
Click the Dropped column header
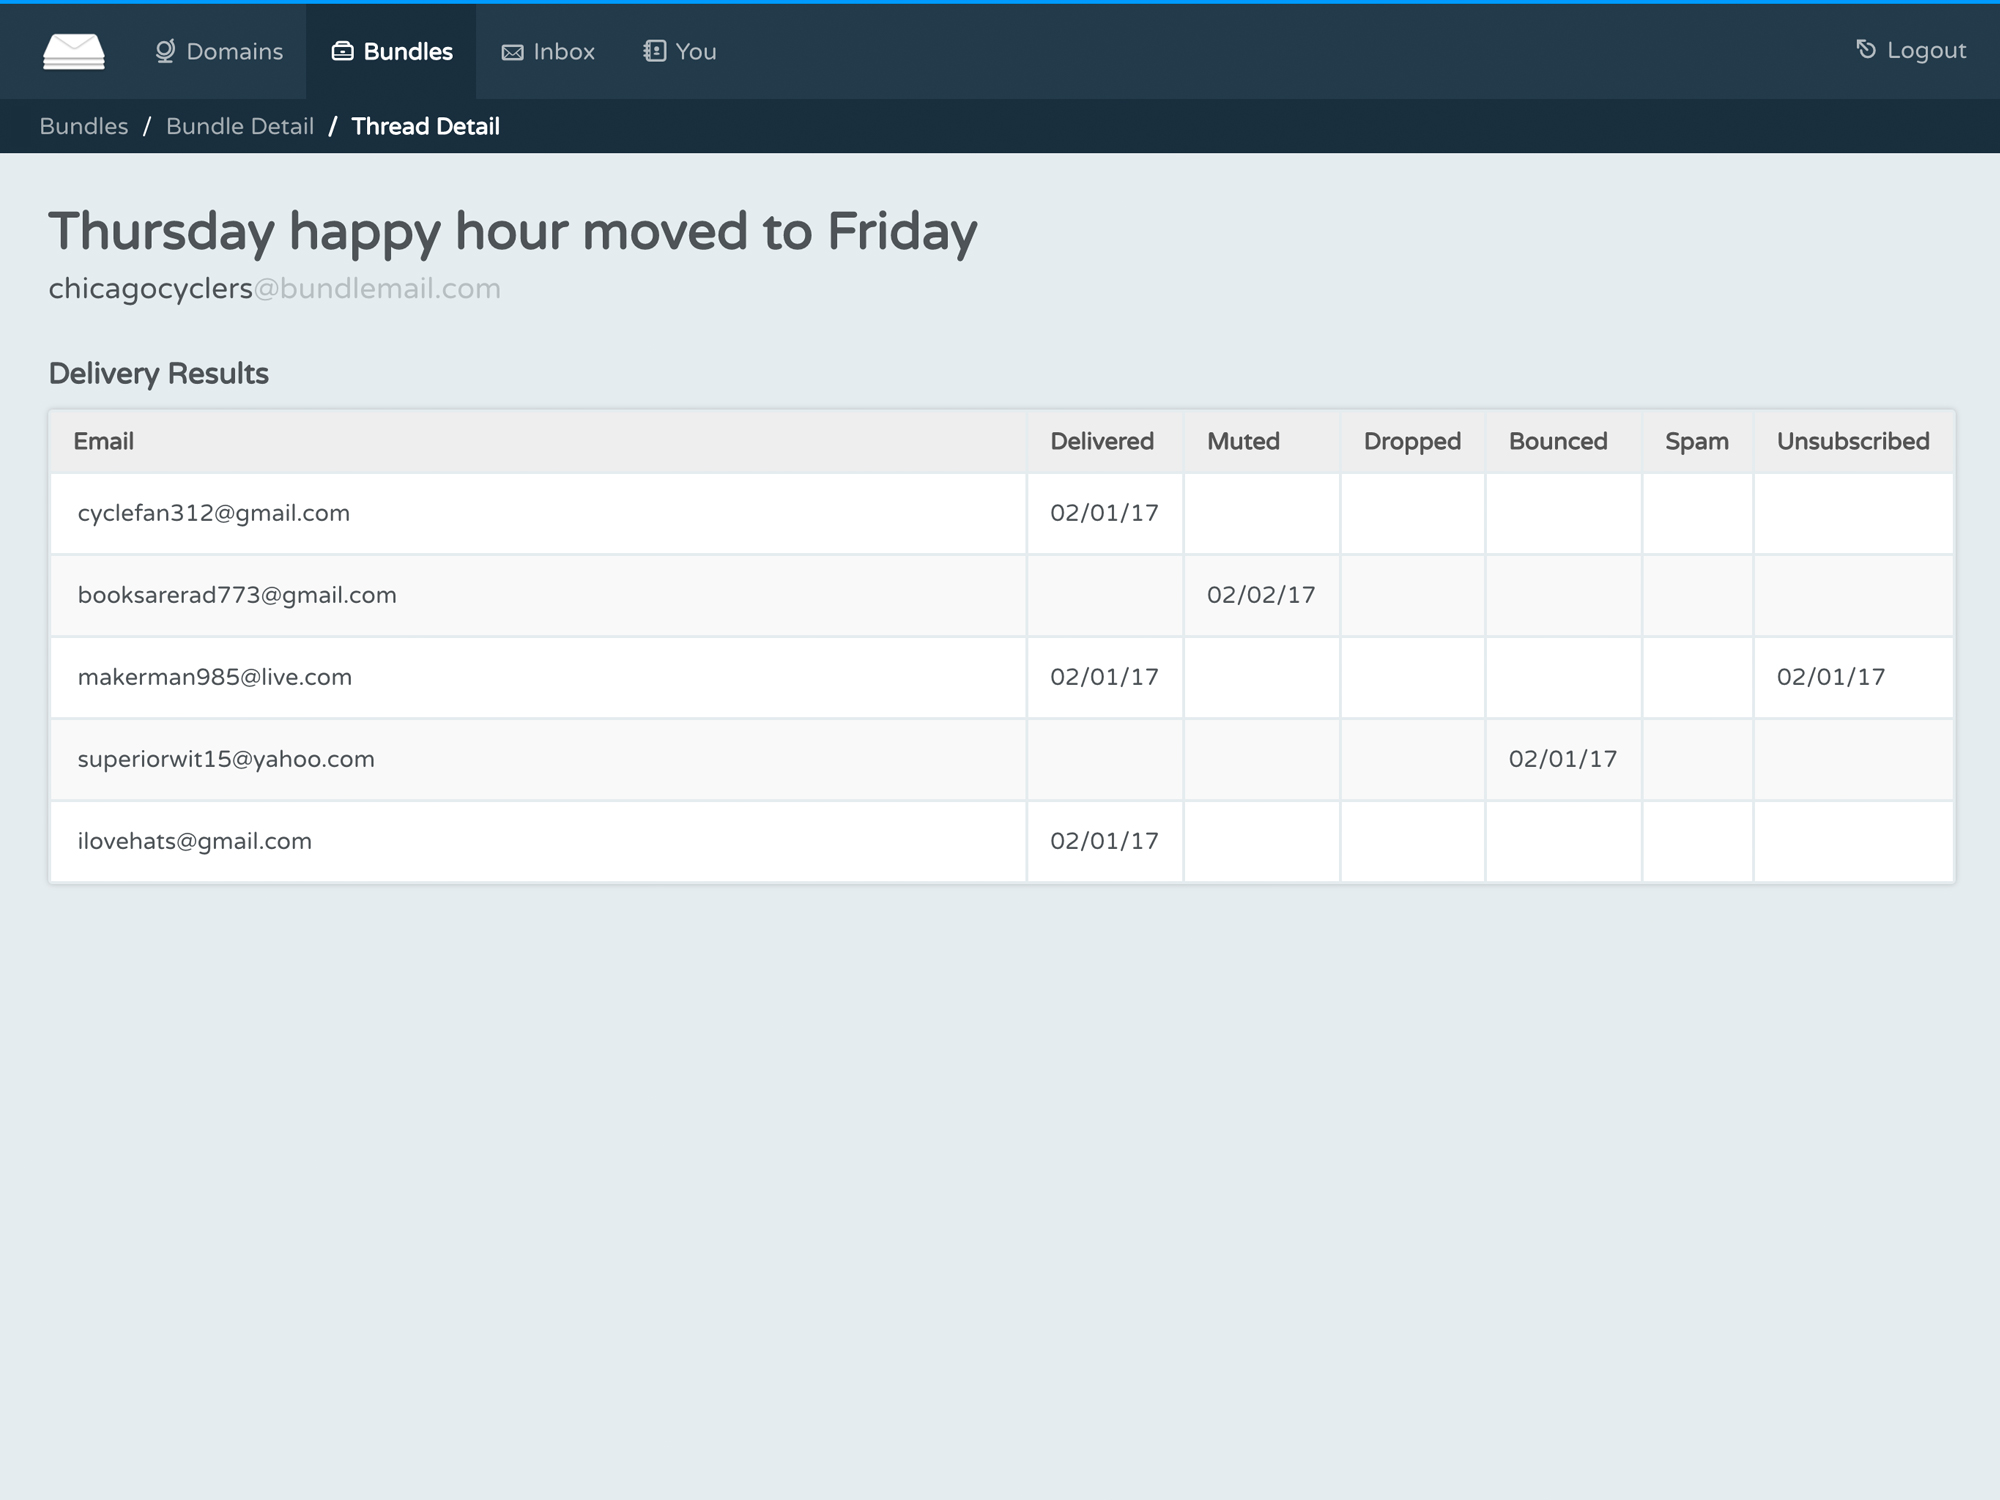coord(1413,441)
